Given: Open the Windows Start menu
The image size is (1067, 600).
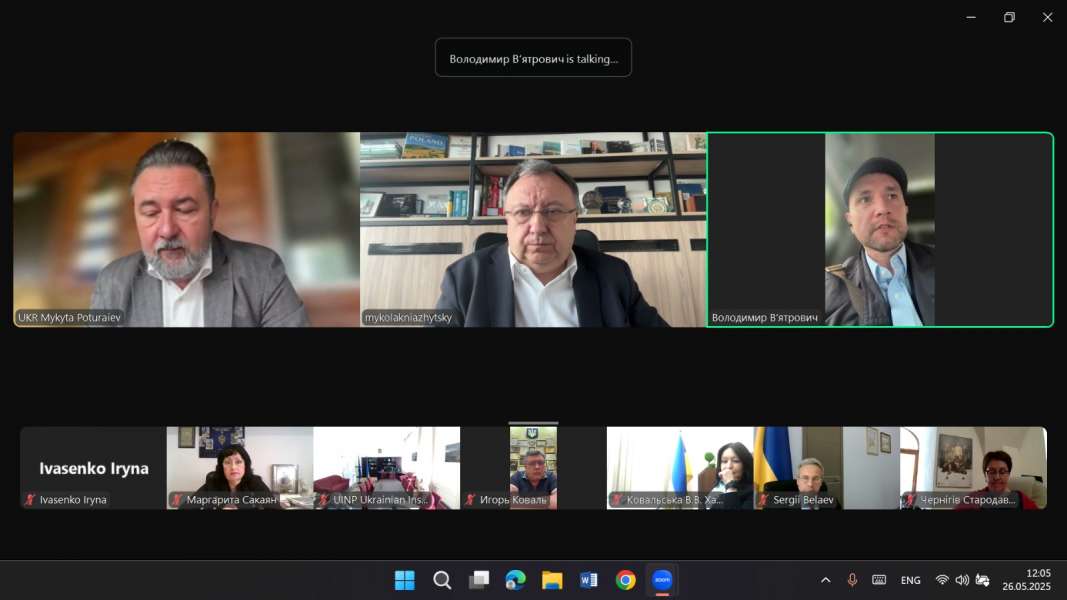Looking at the screenshot, I should pyautogui.click(x=405, y=580).
